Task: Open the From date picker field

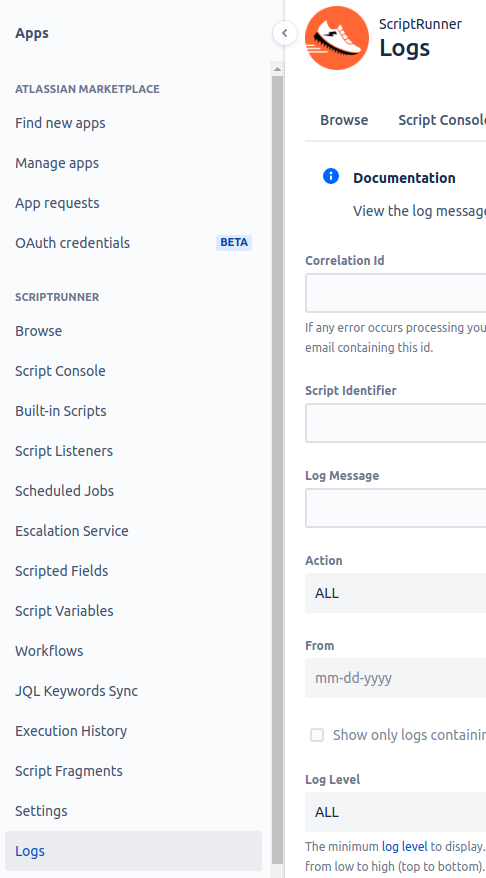Action: (x=395, y=678)
